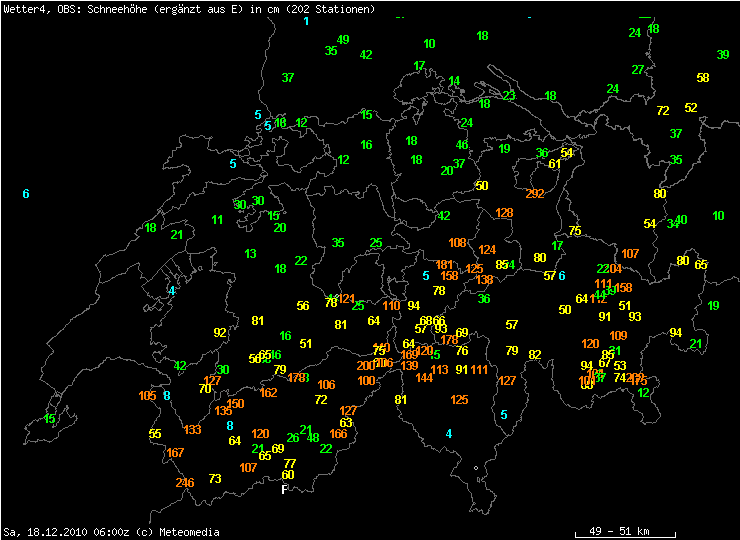Select the yellow 82 snow depth value

[x=535, y=355]
